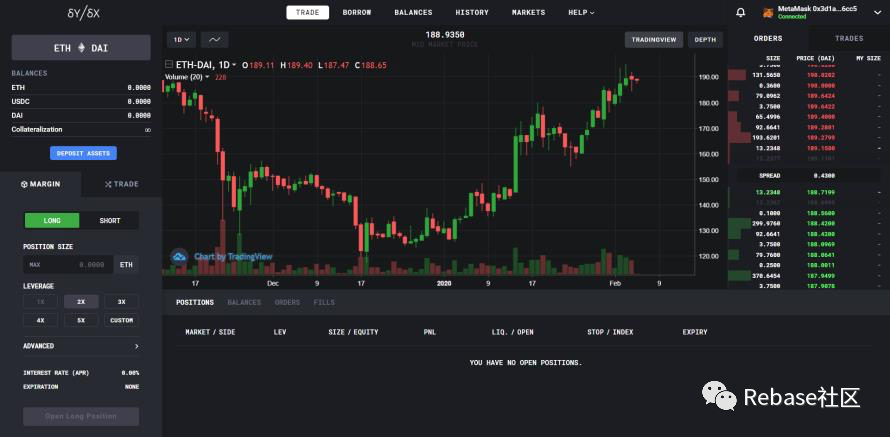Image resolution: width=890 pixels, height=437 pixels.
Task: Show the FILLS tab
Action: pyautogui.click(x=324, y=302)
